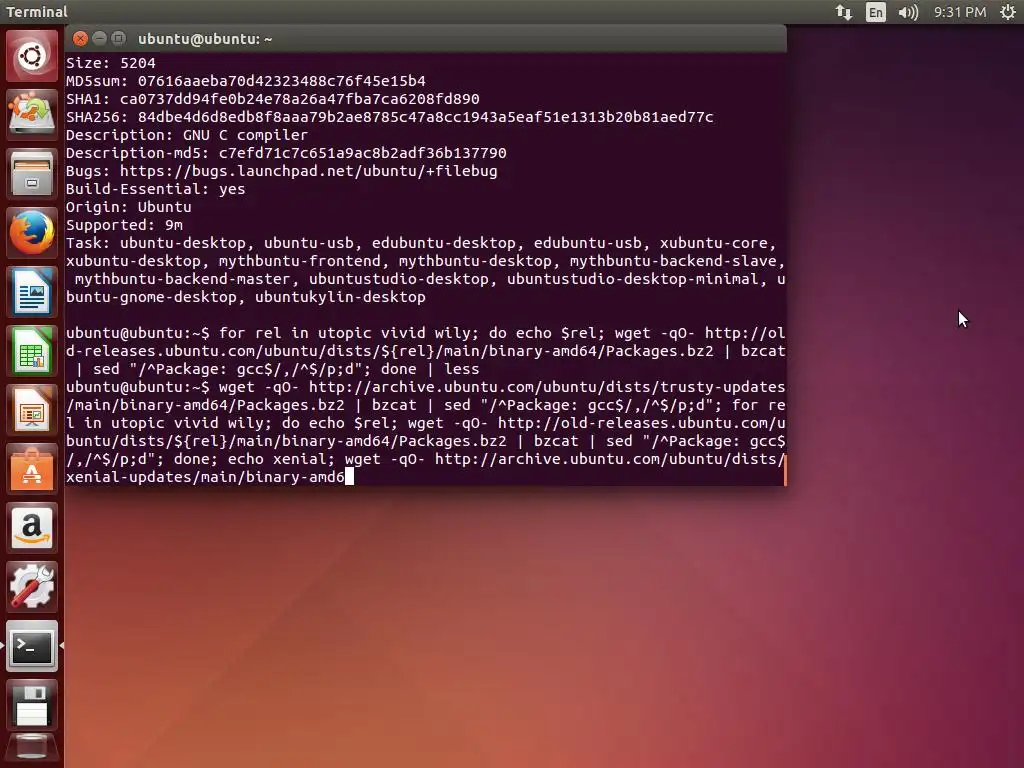Launch Firefox web browser
This screenshot has height=768, width=1024.
point(31,232)
